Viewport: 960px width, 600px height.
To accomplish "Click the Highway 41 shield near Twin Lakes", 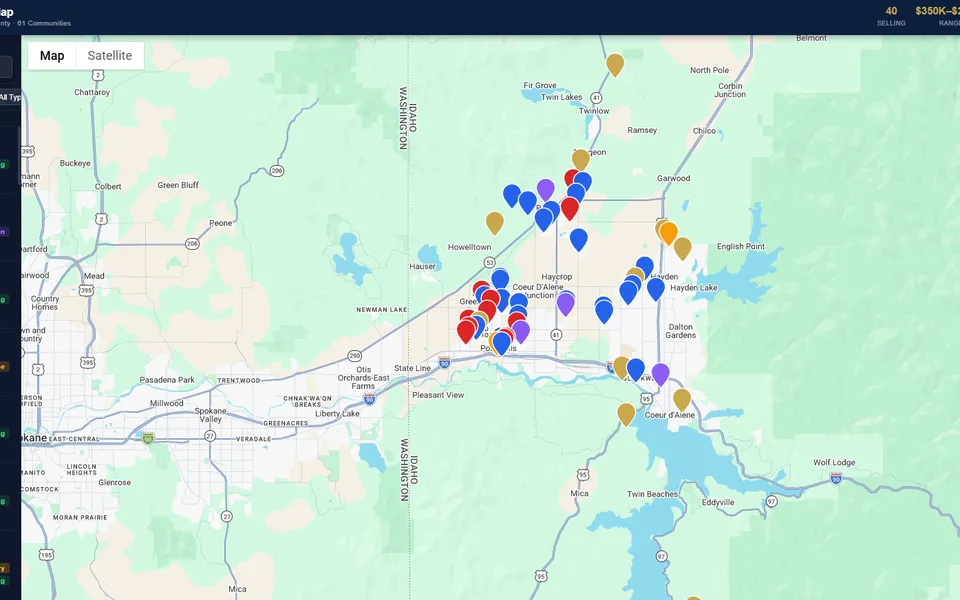I will (596, 98).
